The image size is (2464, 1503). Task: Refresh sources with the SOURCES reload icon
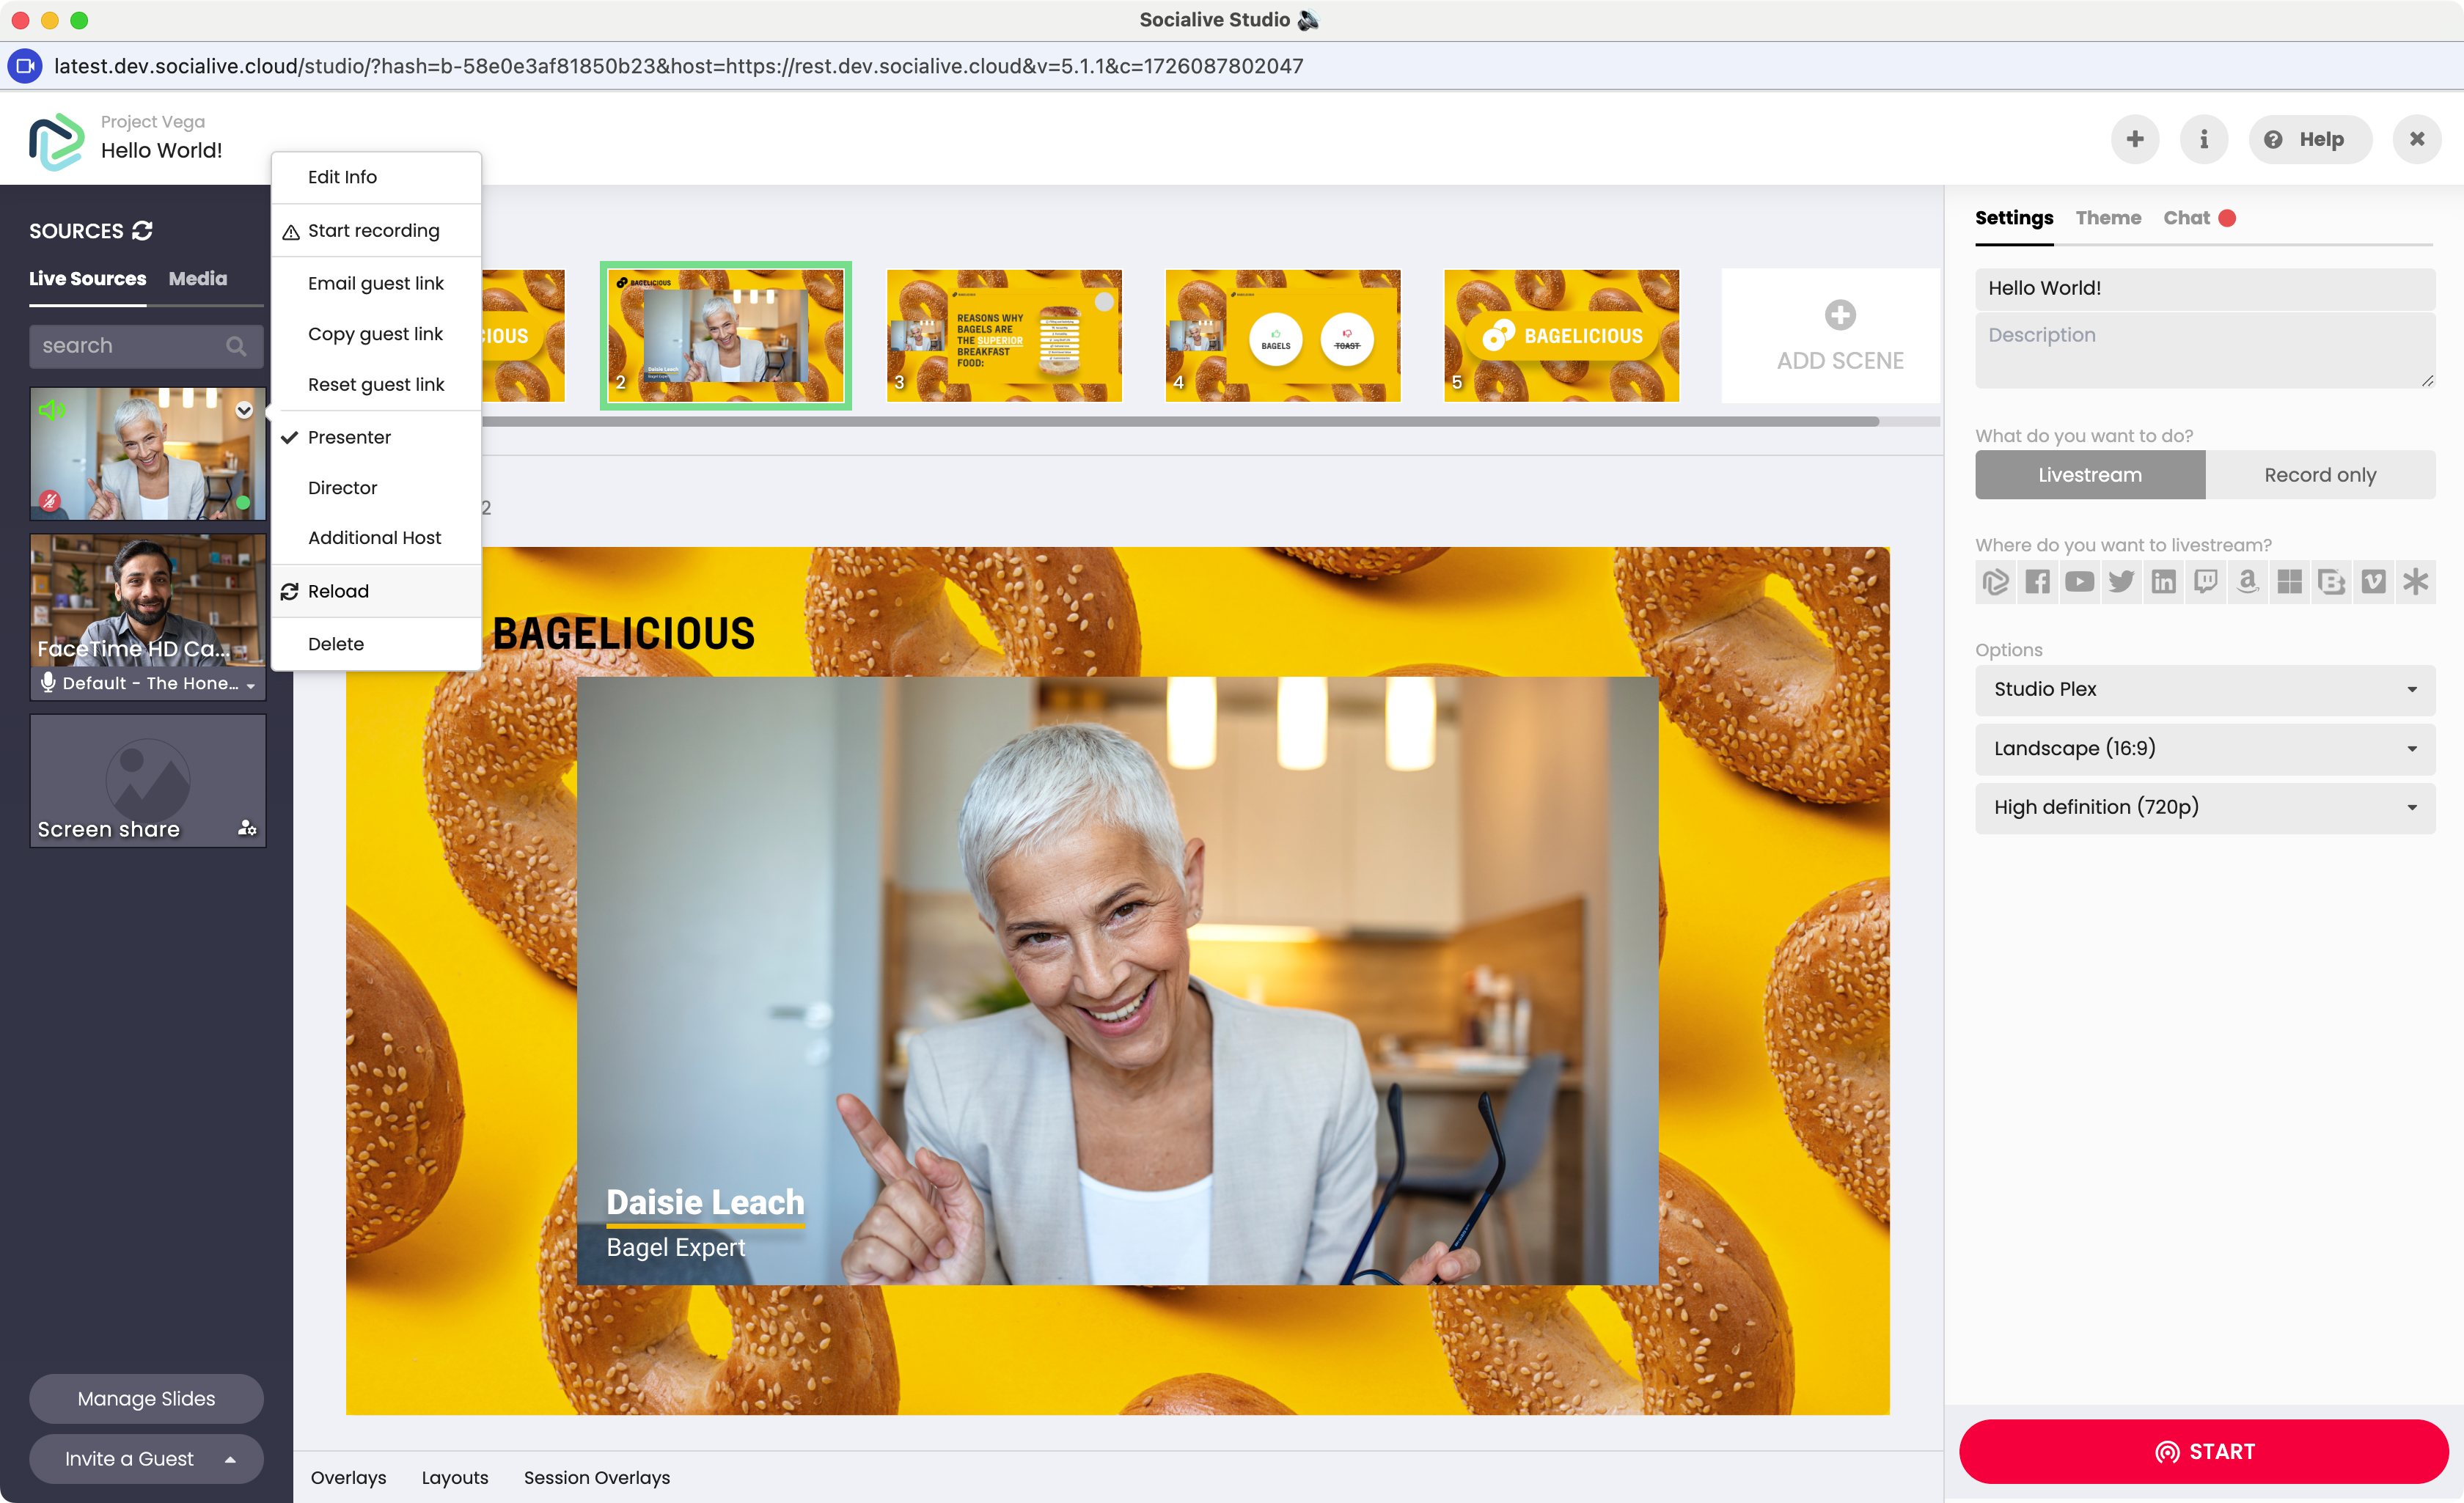143,231
